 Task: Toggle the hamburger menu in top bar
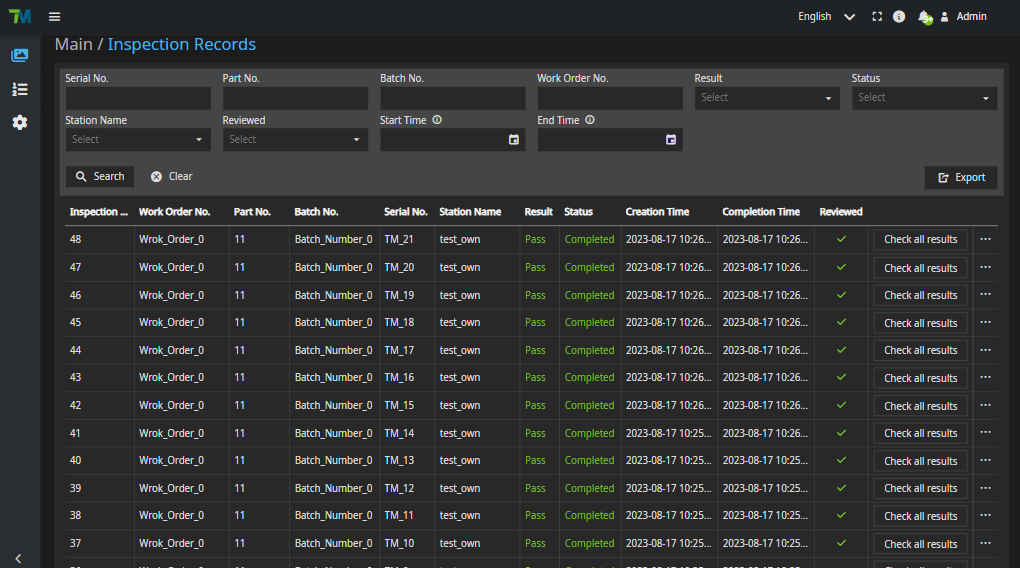click(54, 17)
